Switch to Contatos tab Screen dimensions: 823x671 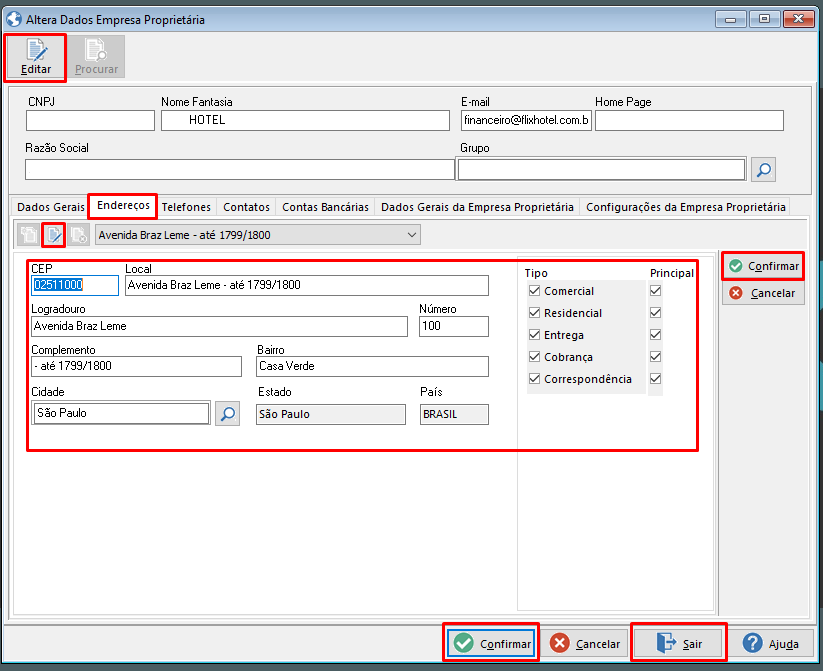coord(246,207)
